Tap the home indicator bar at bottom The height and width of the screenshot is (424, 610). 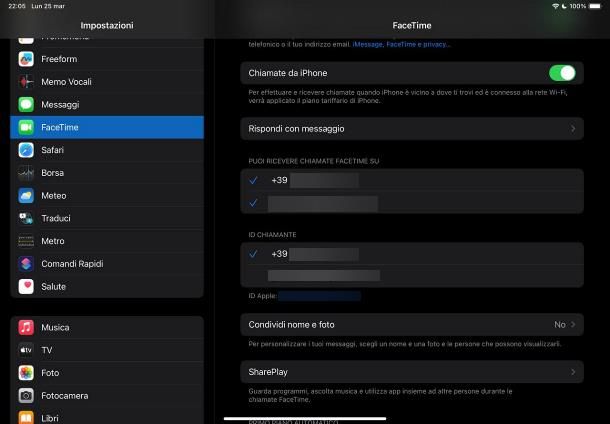click(305, 419)
